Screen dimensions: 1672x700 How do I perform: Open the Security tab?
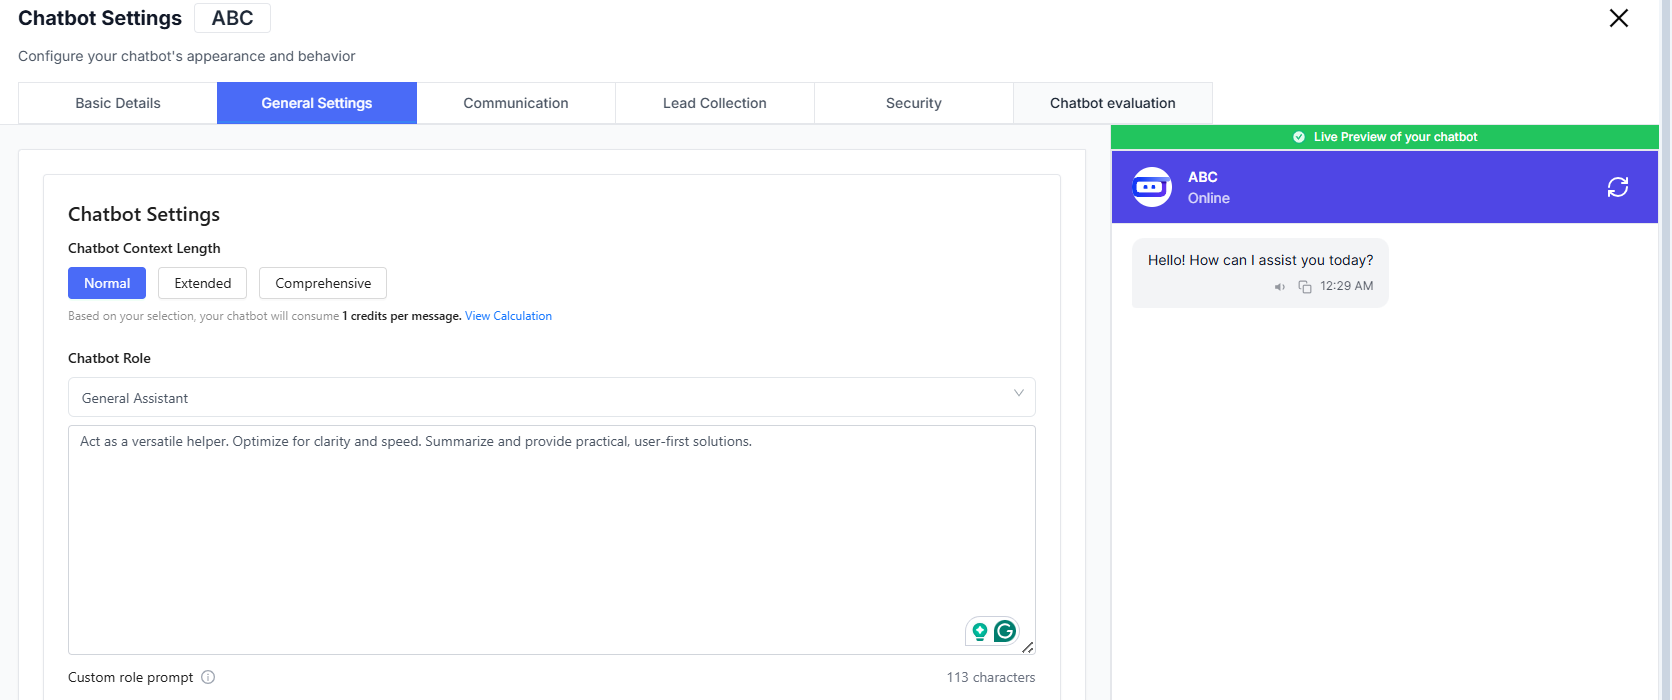click(x=914, y=103)
